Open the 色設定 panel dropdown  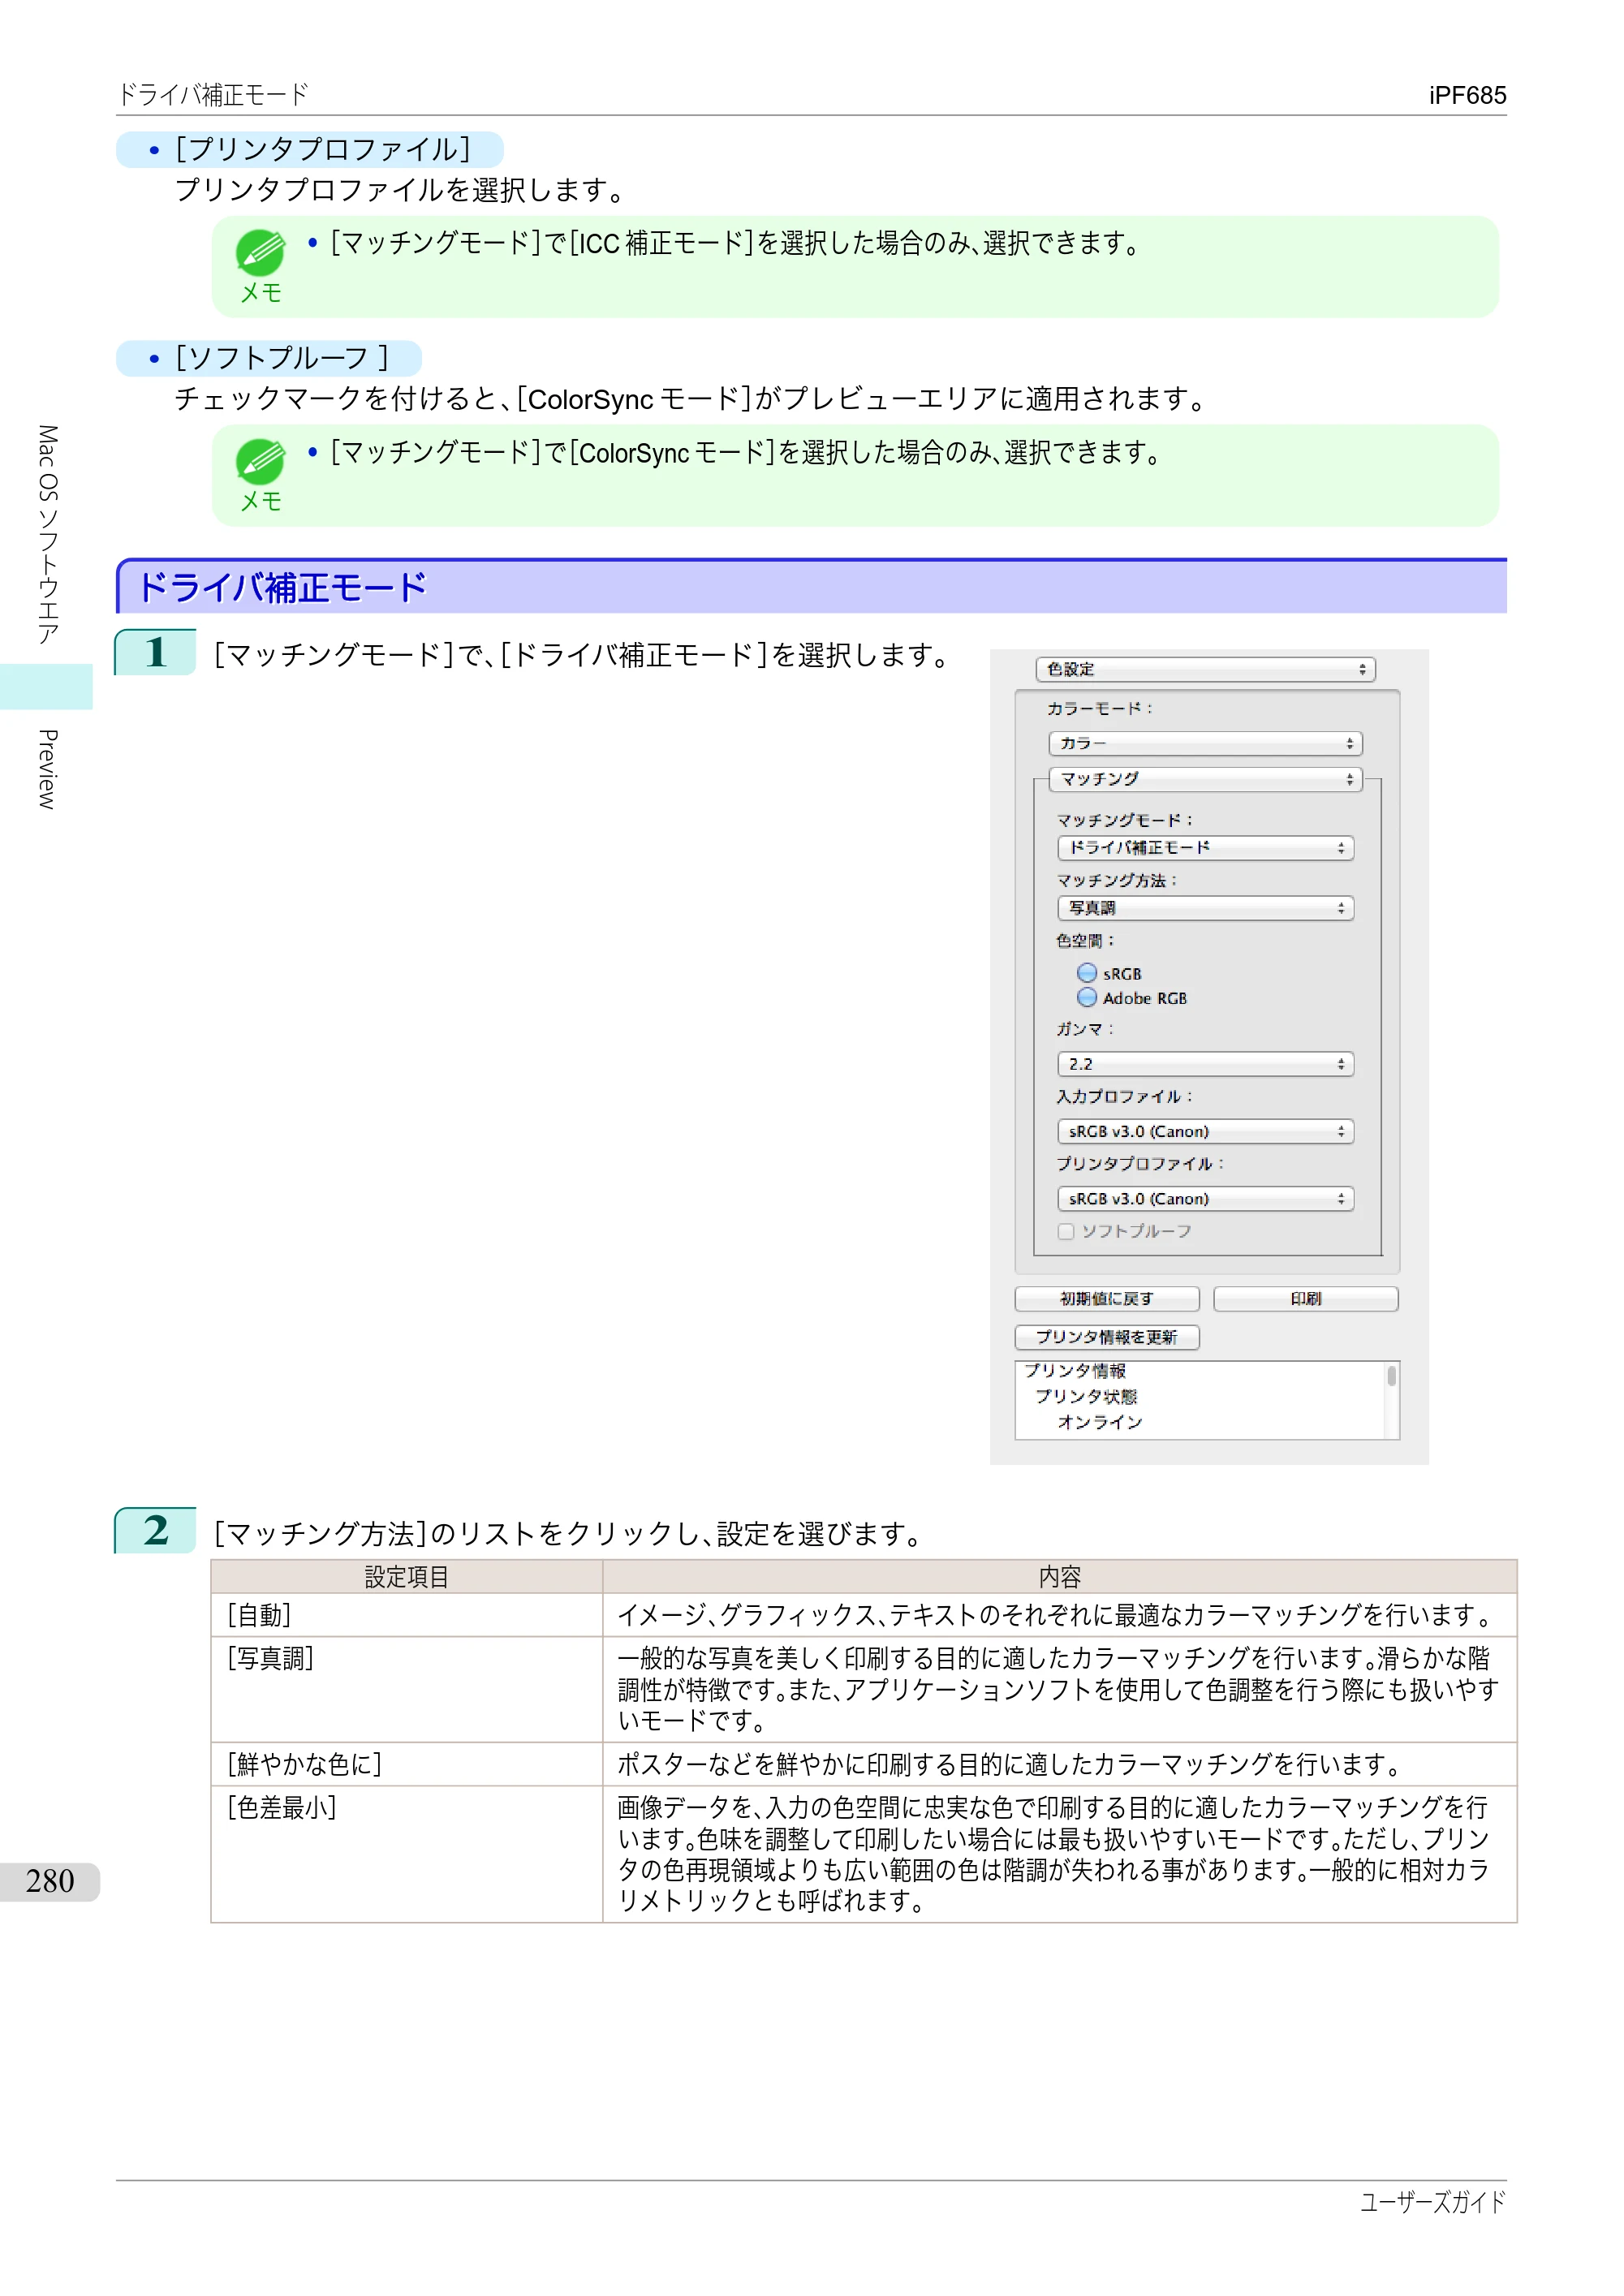(x=1205, y=669)
